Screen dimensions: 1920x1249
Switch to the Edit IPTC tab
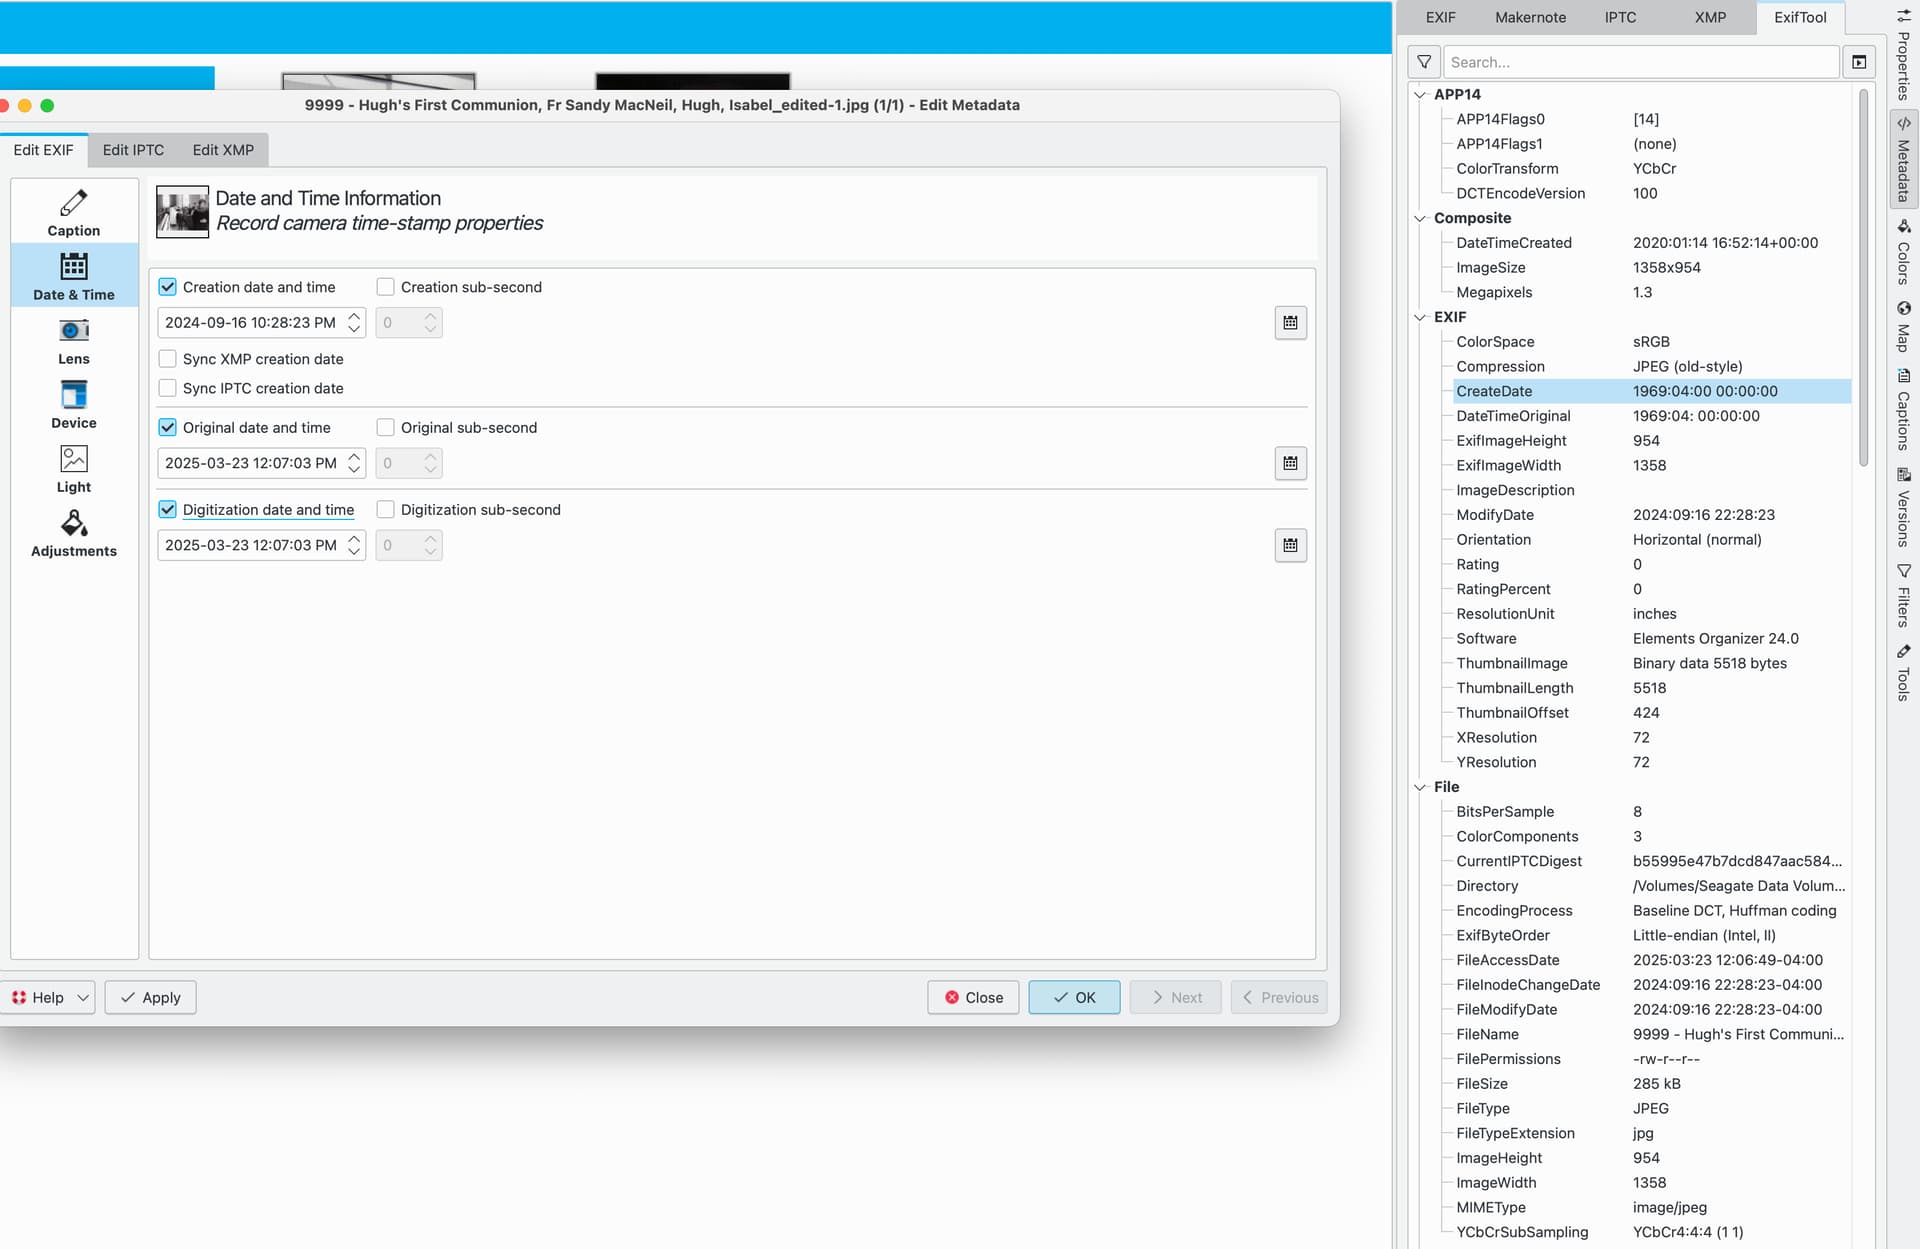tap(133, 150)
